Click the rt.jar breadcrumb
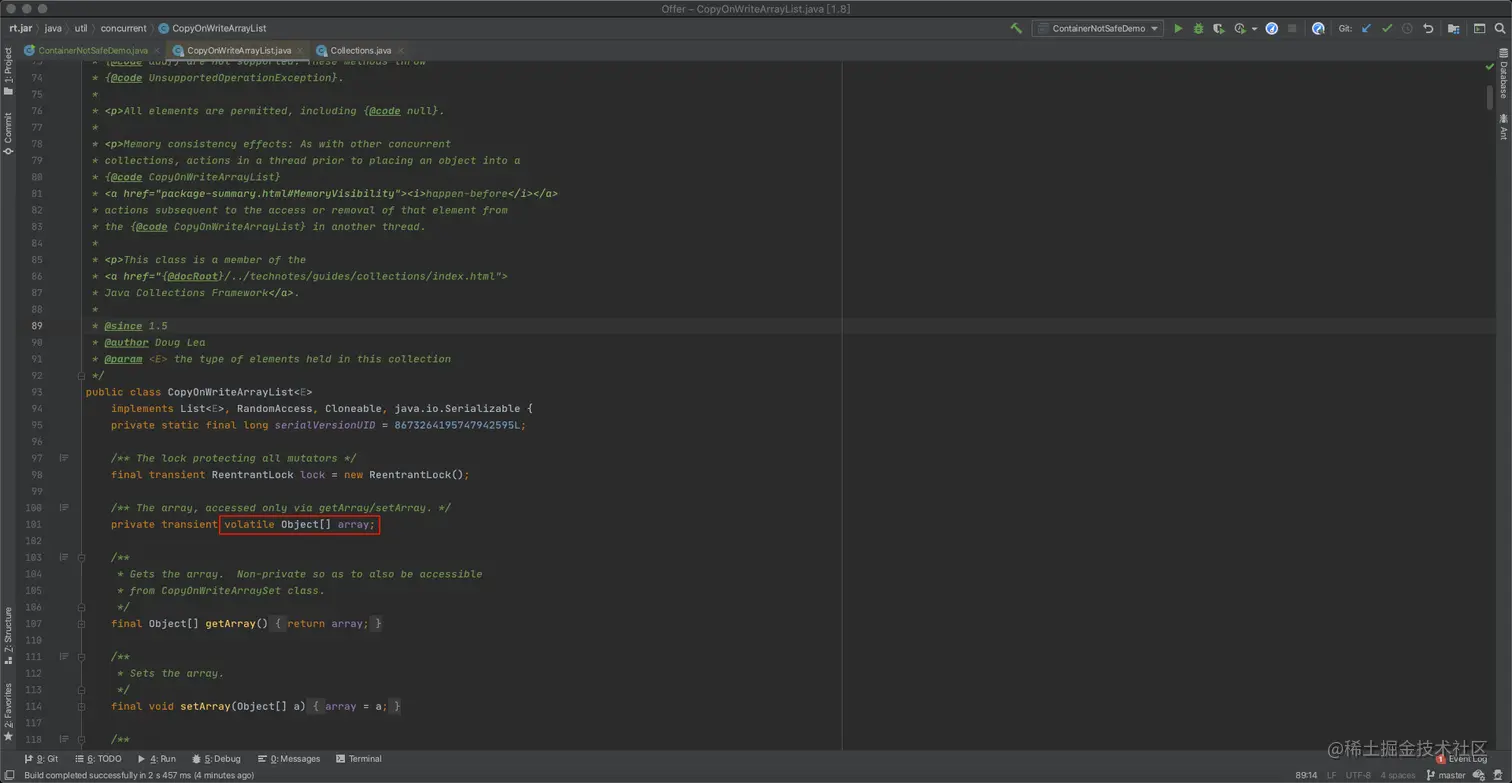1512x783 pixels. [x=20, y=29]
